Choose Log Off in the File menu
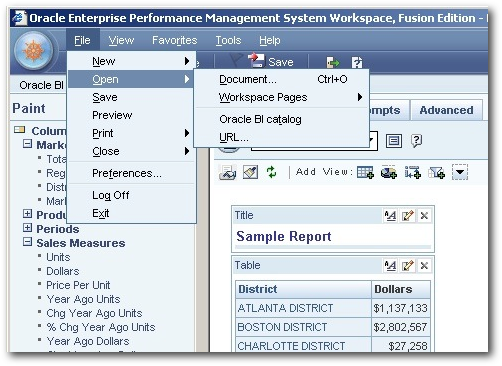The image size is (502, 366). [130, 195]
